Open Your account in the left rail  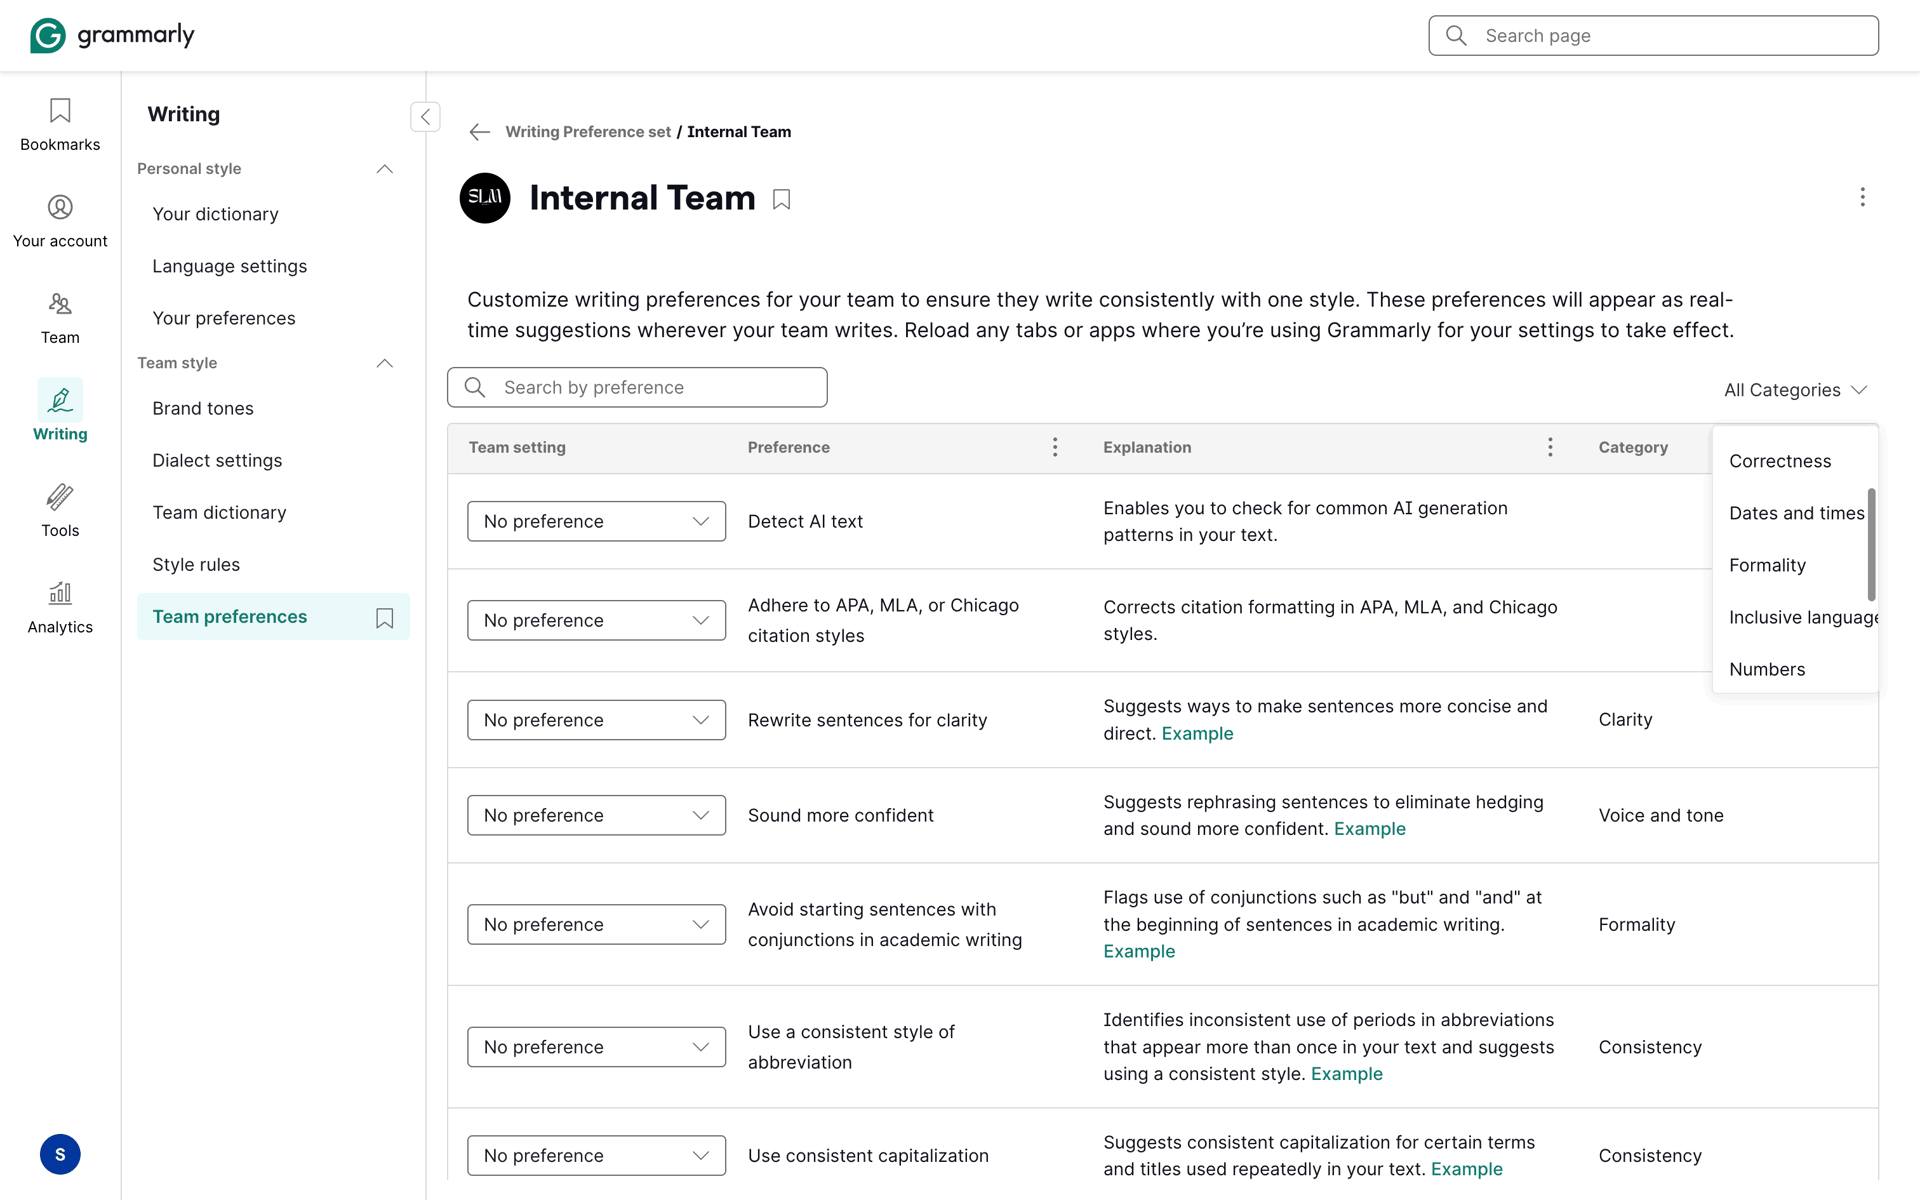tap(60, 221)
